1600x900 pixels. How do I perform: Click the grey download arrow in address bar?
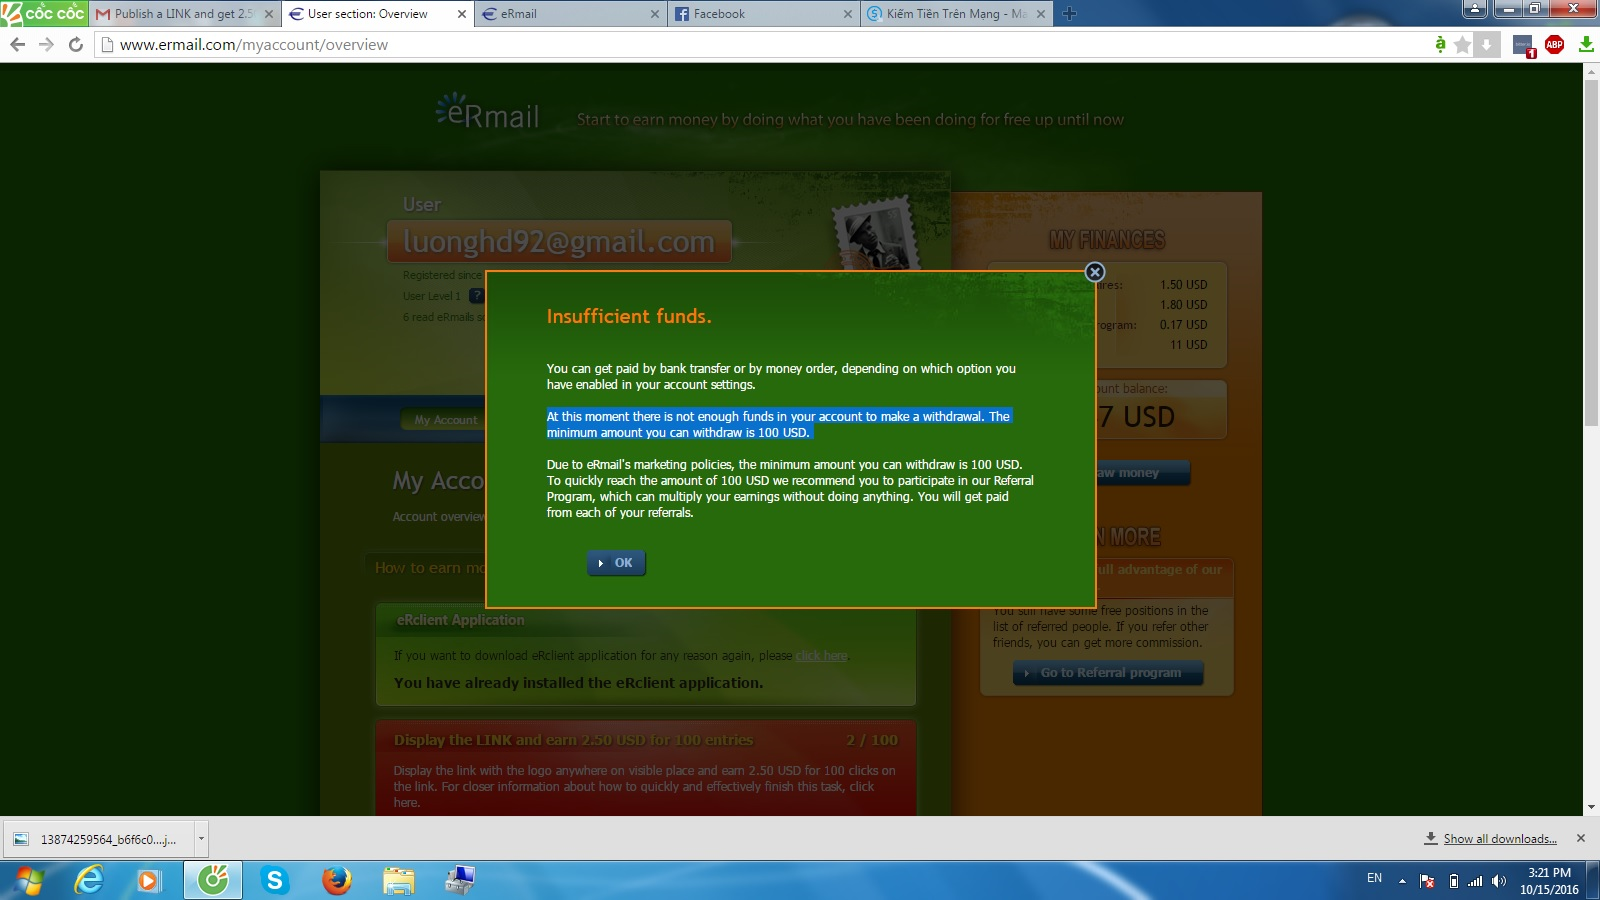[1487, 44]
